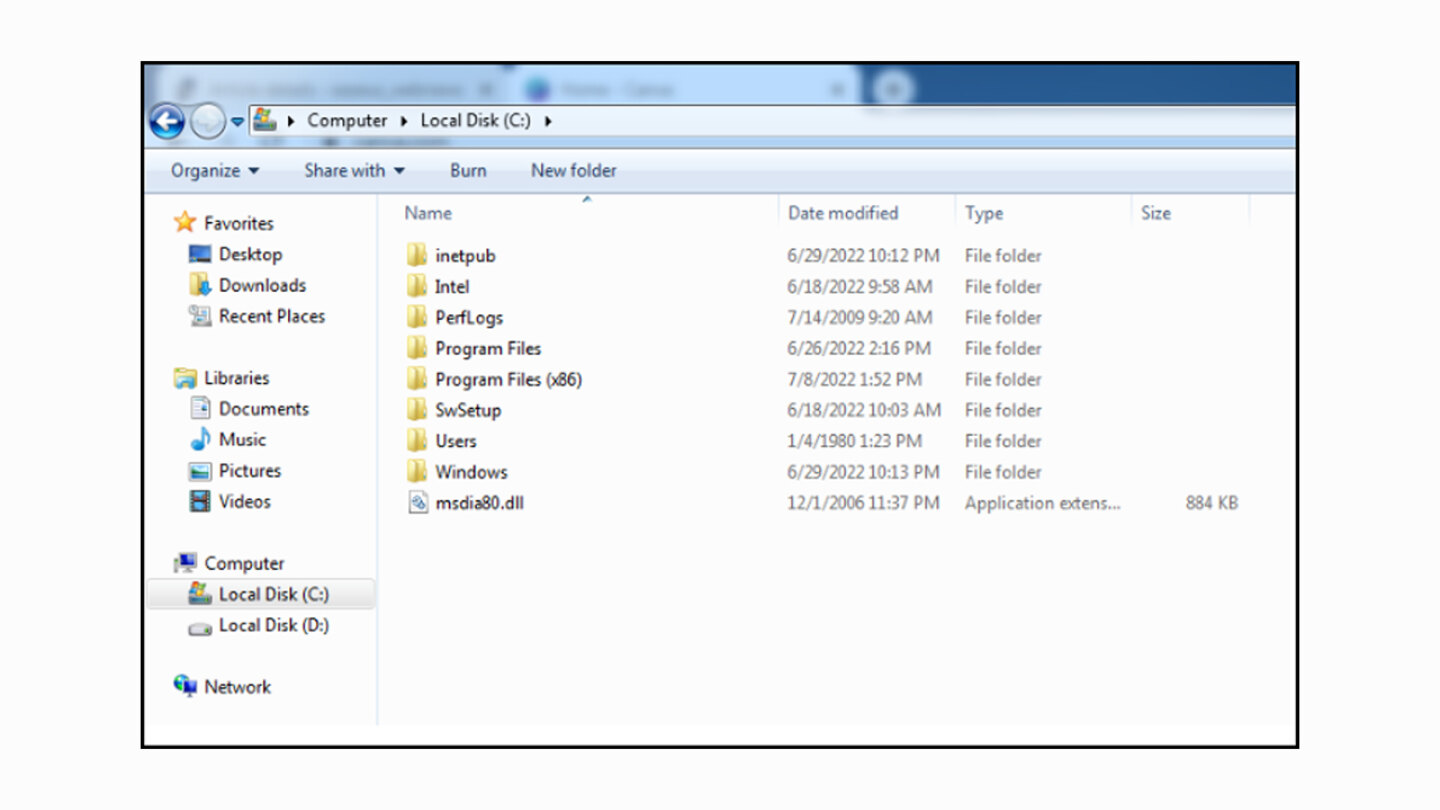Viewport: 1440px width, 810px height.
Task: Click the Back navigation arrow button
Action: pyautogui.click(x=167, y=122)
